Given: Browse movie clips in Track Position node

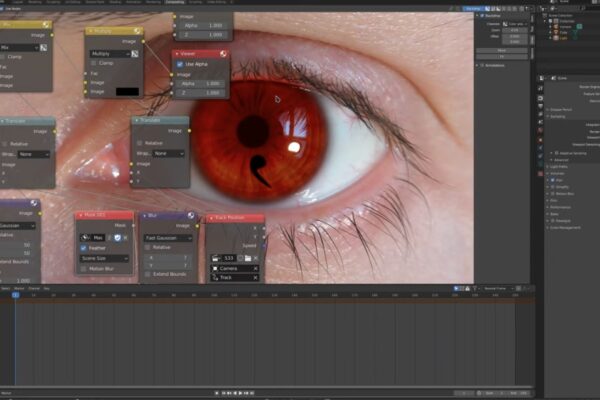Looking at the screenshot, I should (215, 258).
